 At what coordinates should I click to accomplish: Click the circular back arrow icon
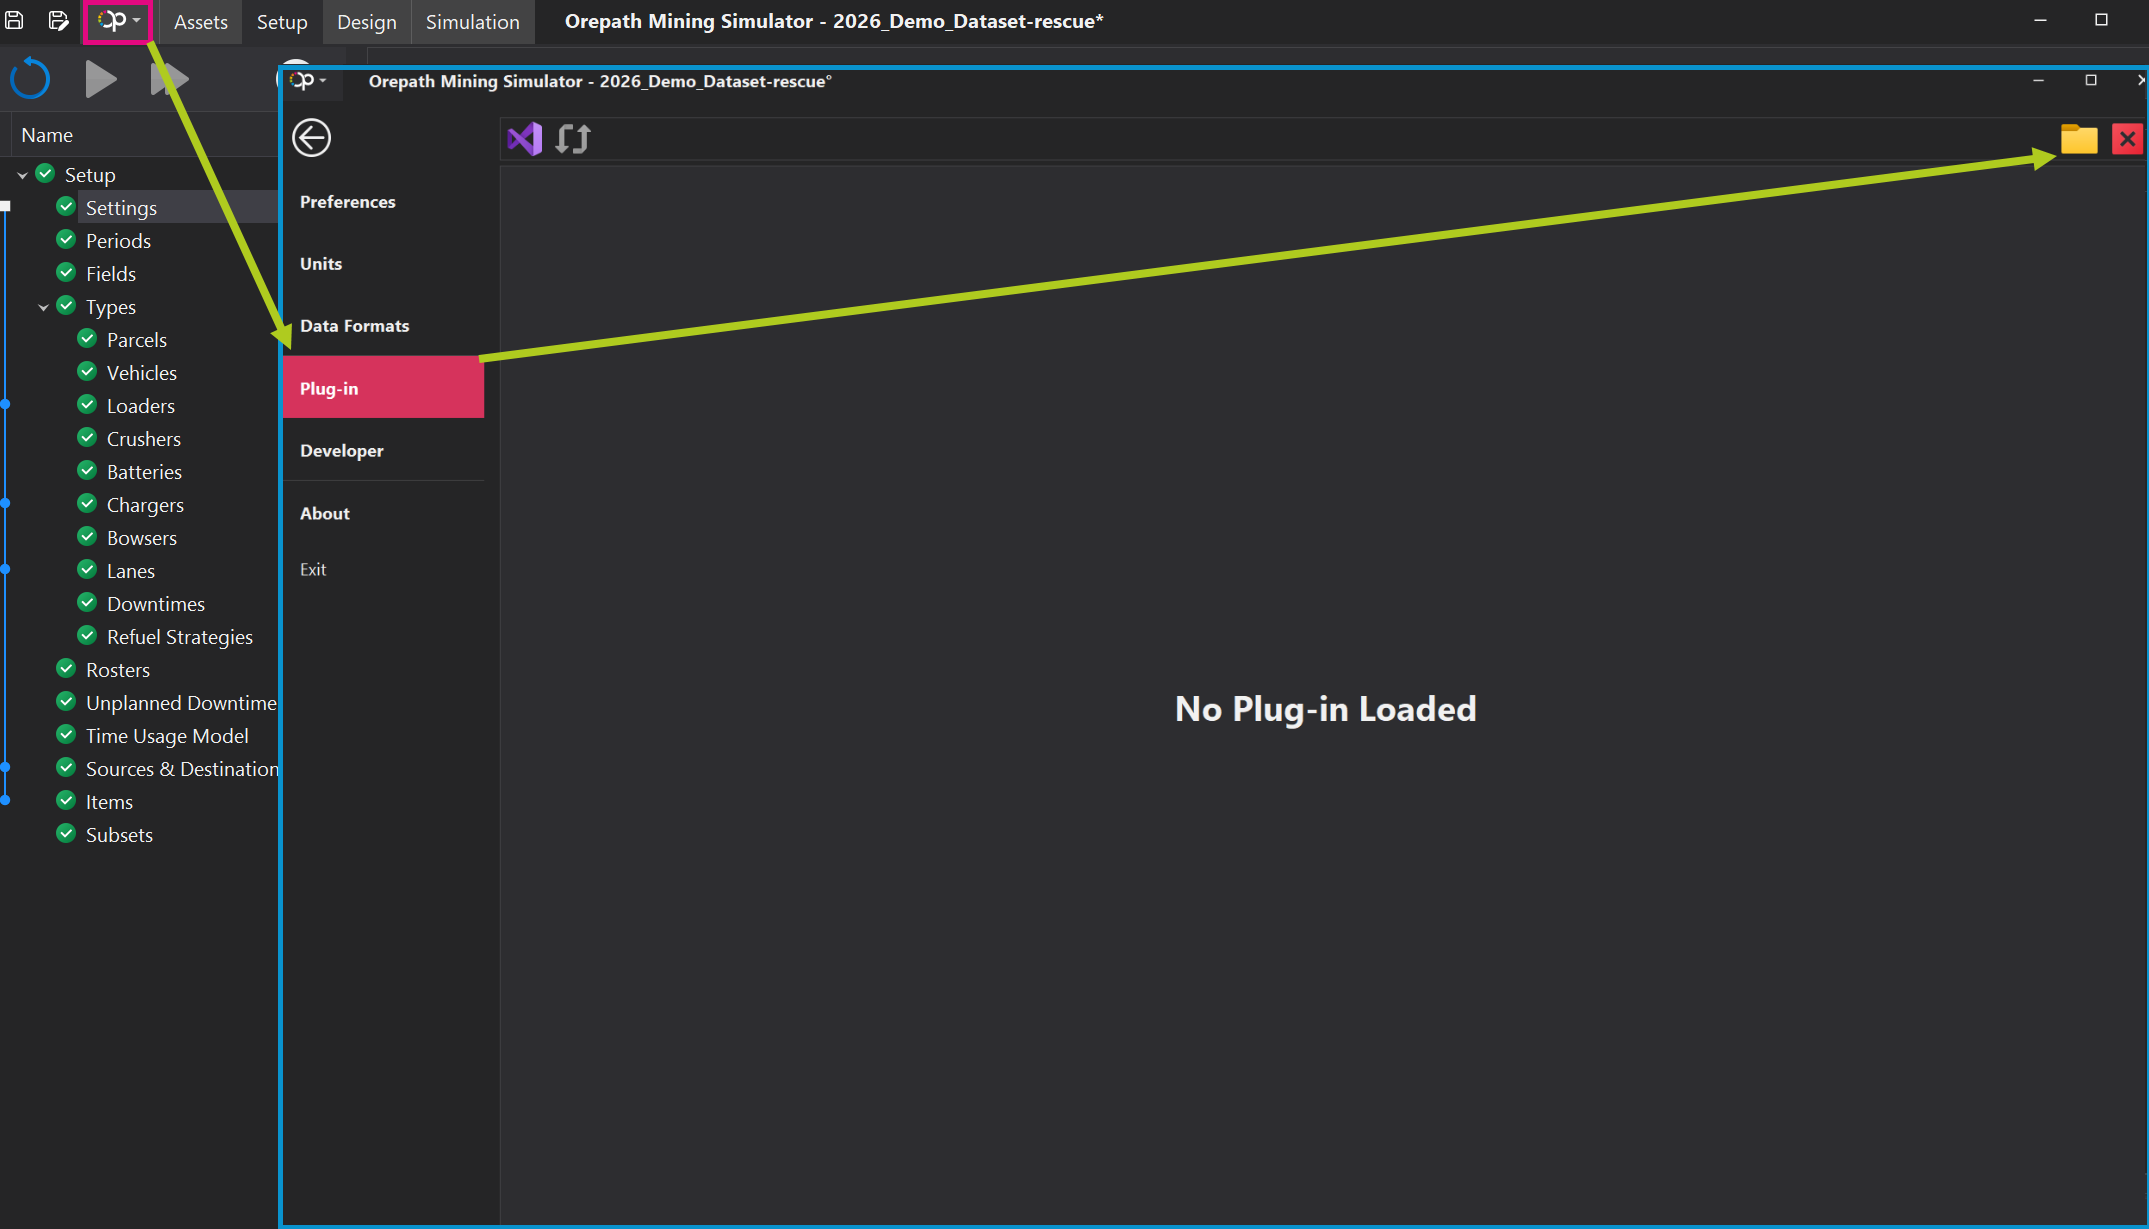(x=311, y=138)
